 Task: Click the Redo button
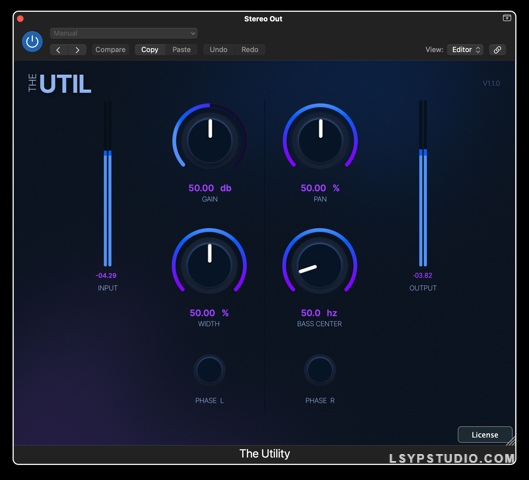pos(250,50)
